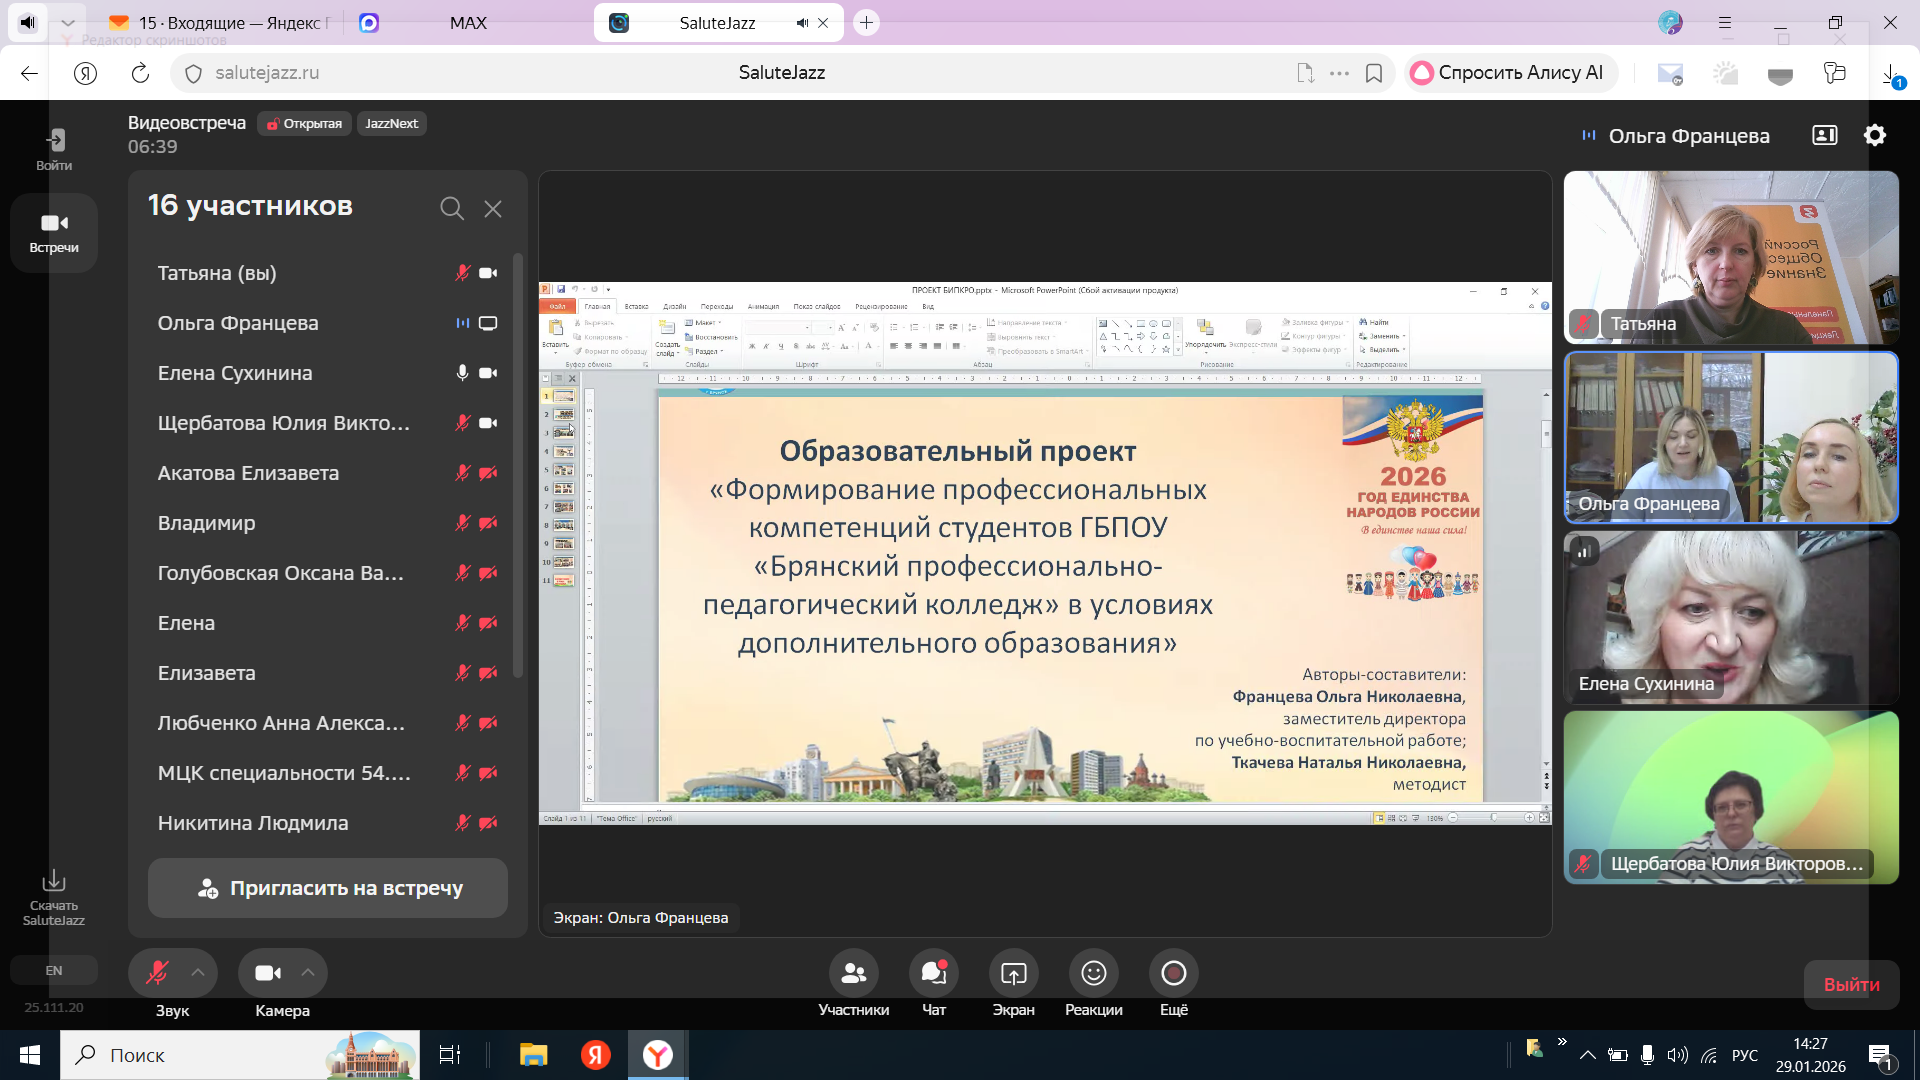Unmute microphone with Звук toggle
Screen dimensions: 1920x1080
157,973
